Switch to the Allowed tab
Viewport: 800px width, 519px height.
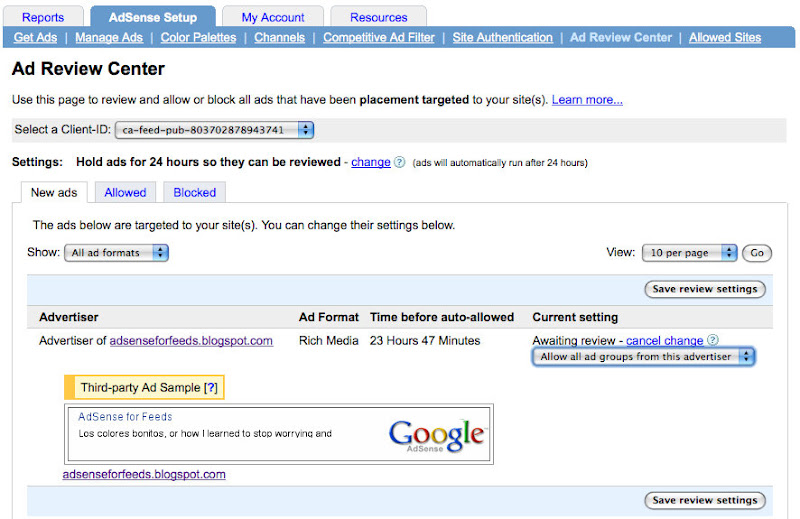pyautogui.click(x=126, y=192)
